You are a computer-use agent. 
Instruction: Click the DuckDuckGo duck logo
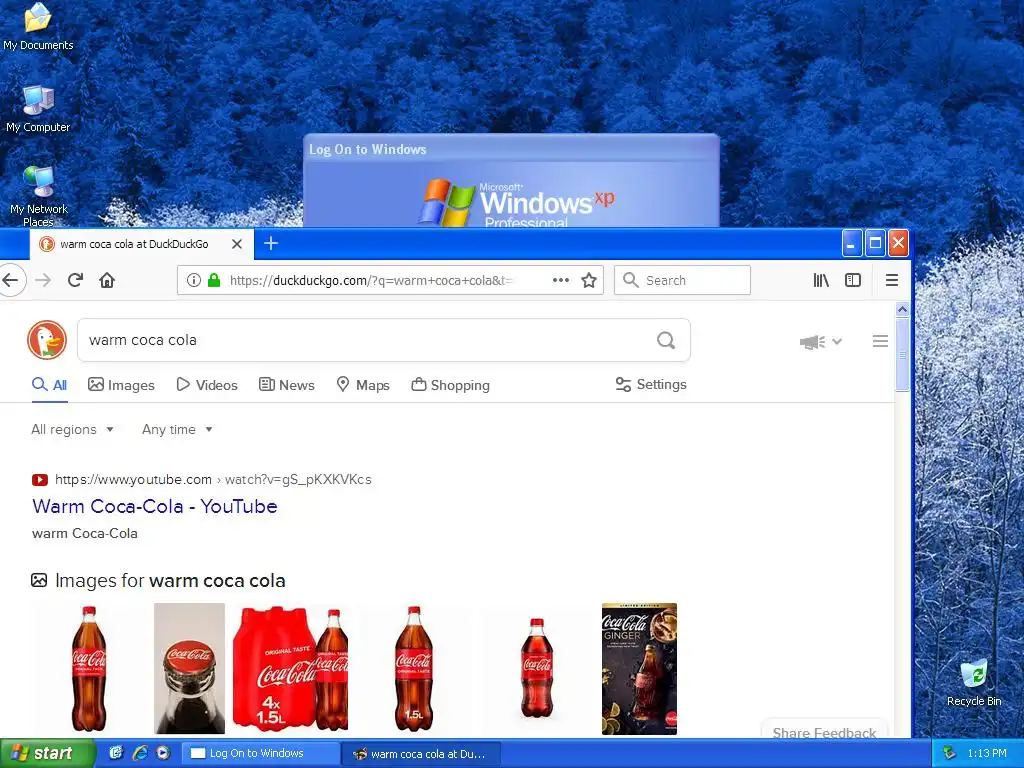point(47,340)
